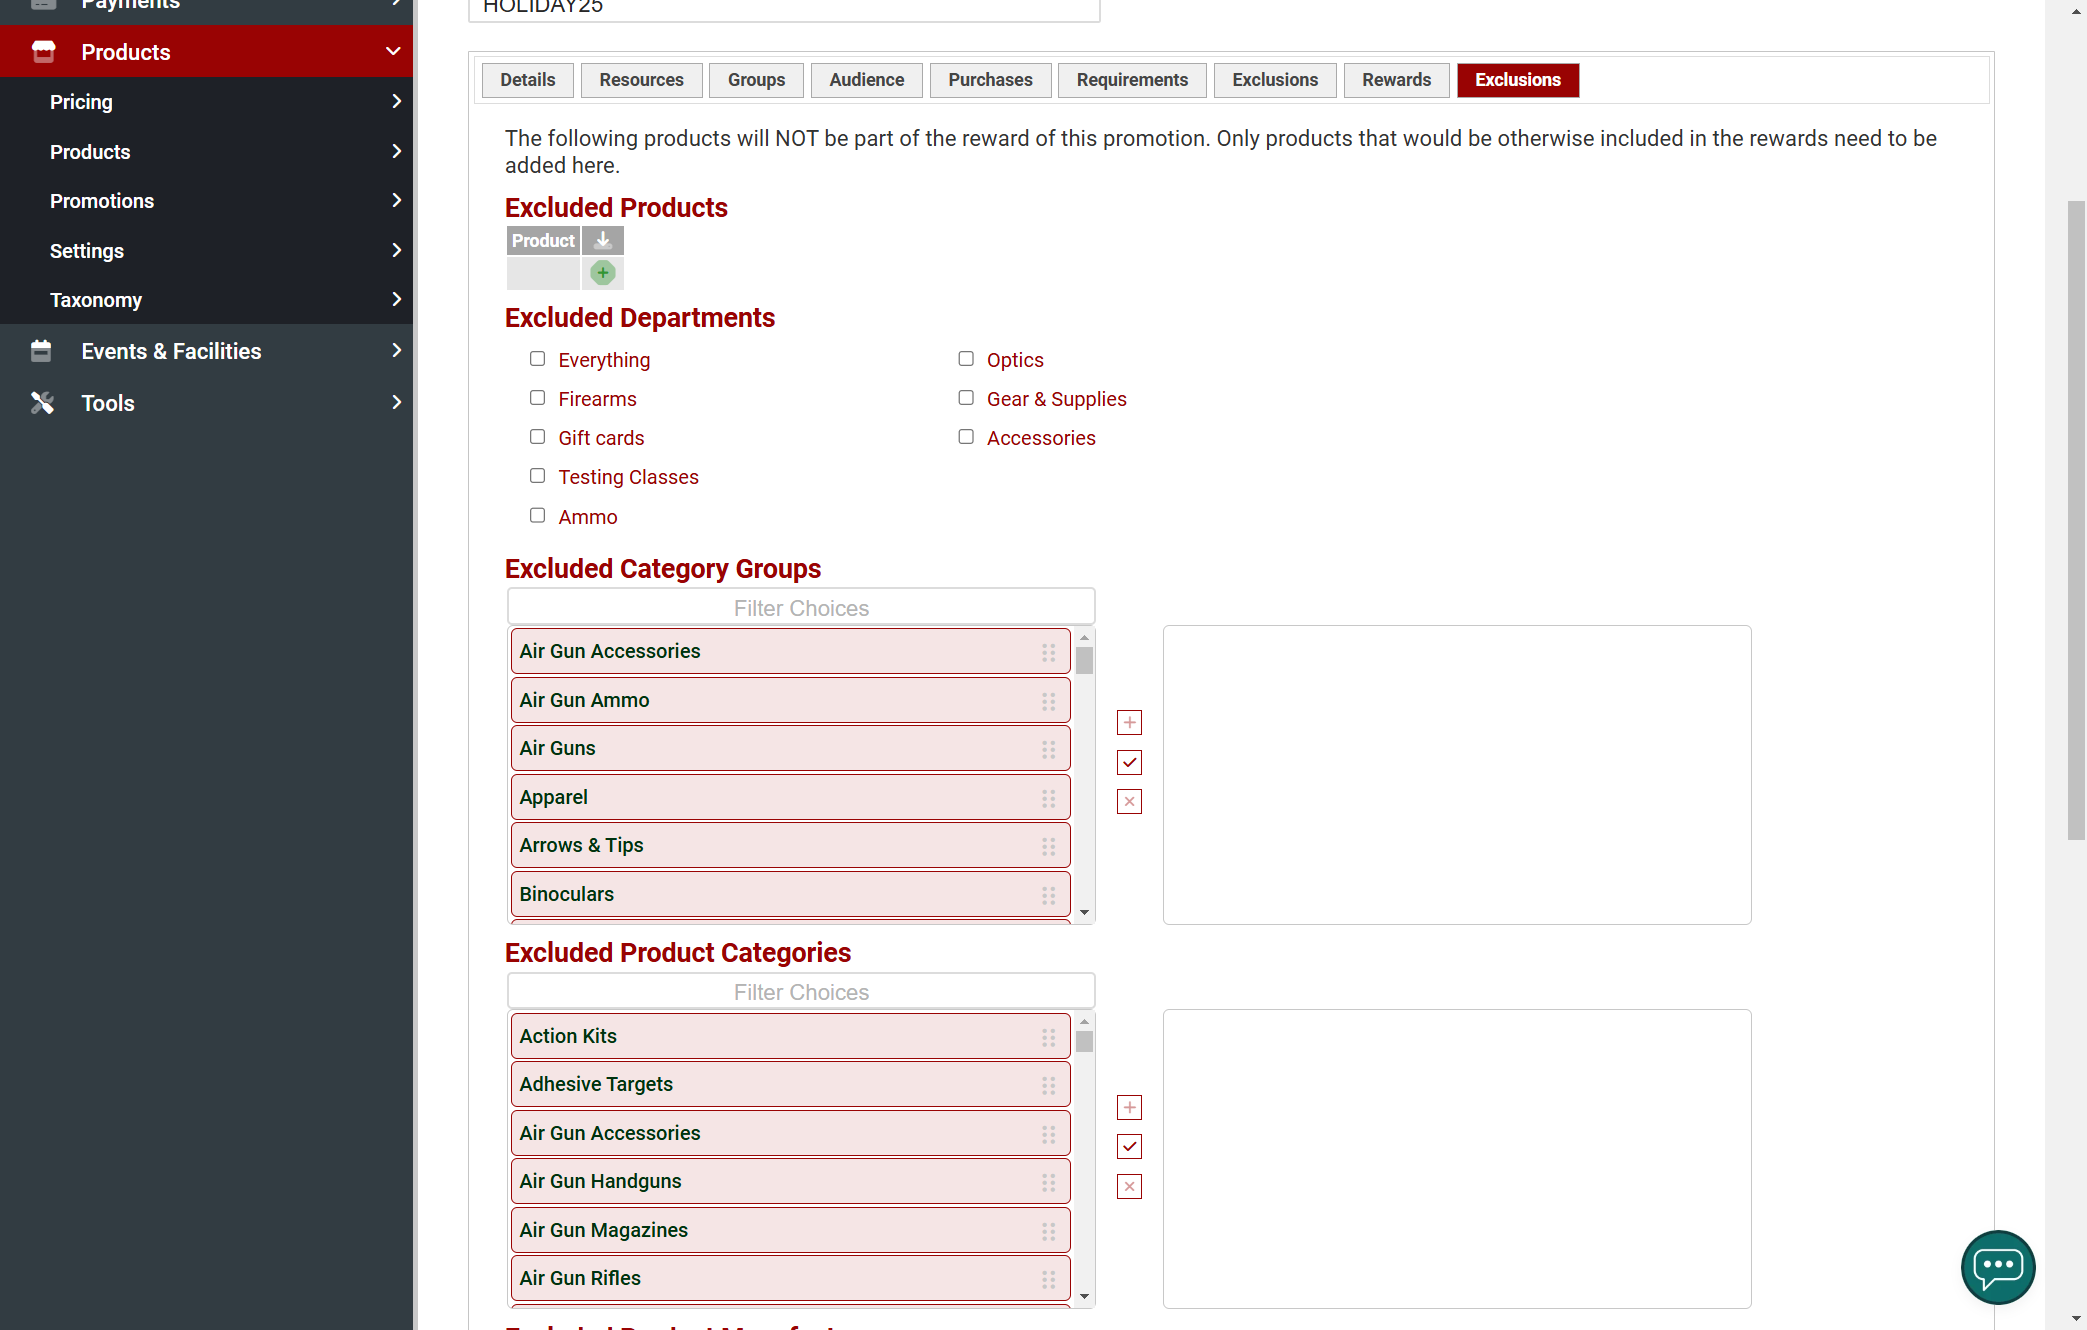Open the live chat bubble icon
This screenshot has height=1330, width=2087.
point(1998,1267)
